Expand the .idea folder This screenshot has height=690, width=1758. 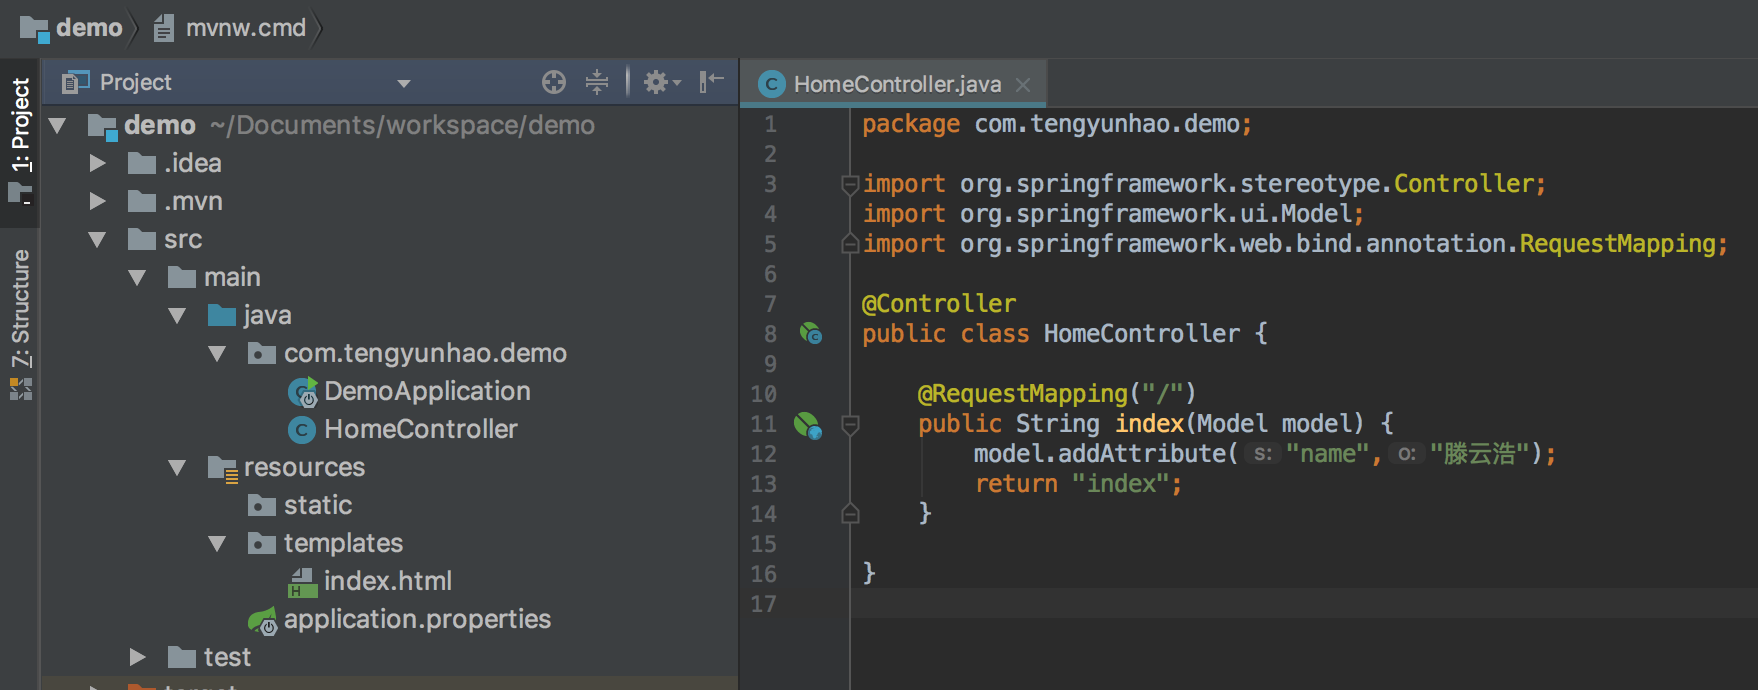97,163
